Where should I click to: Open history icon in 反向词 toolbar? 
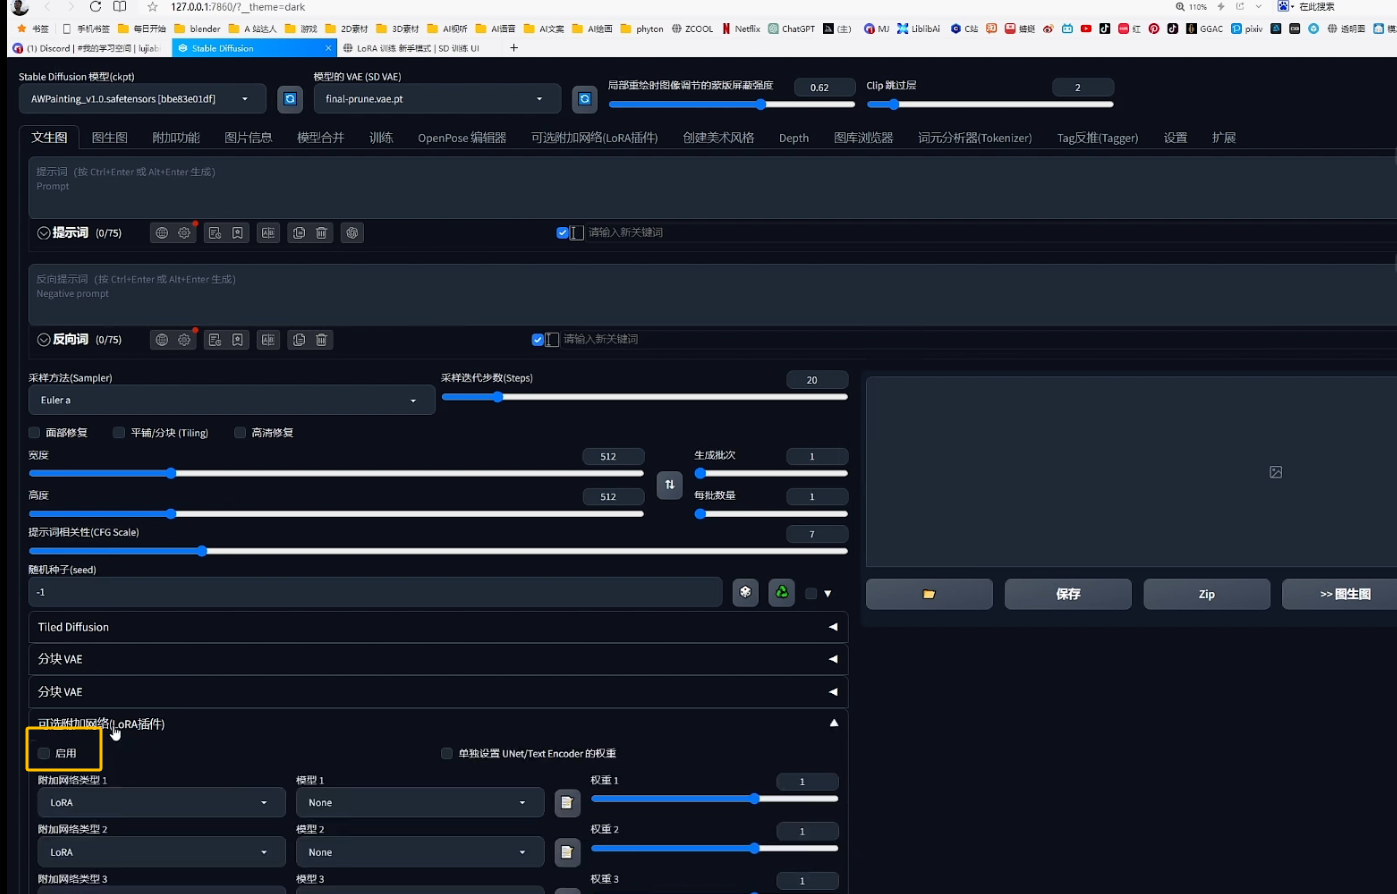[x=215, y=340]
